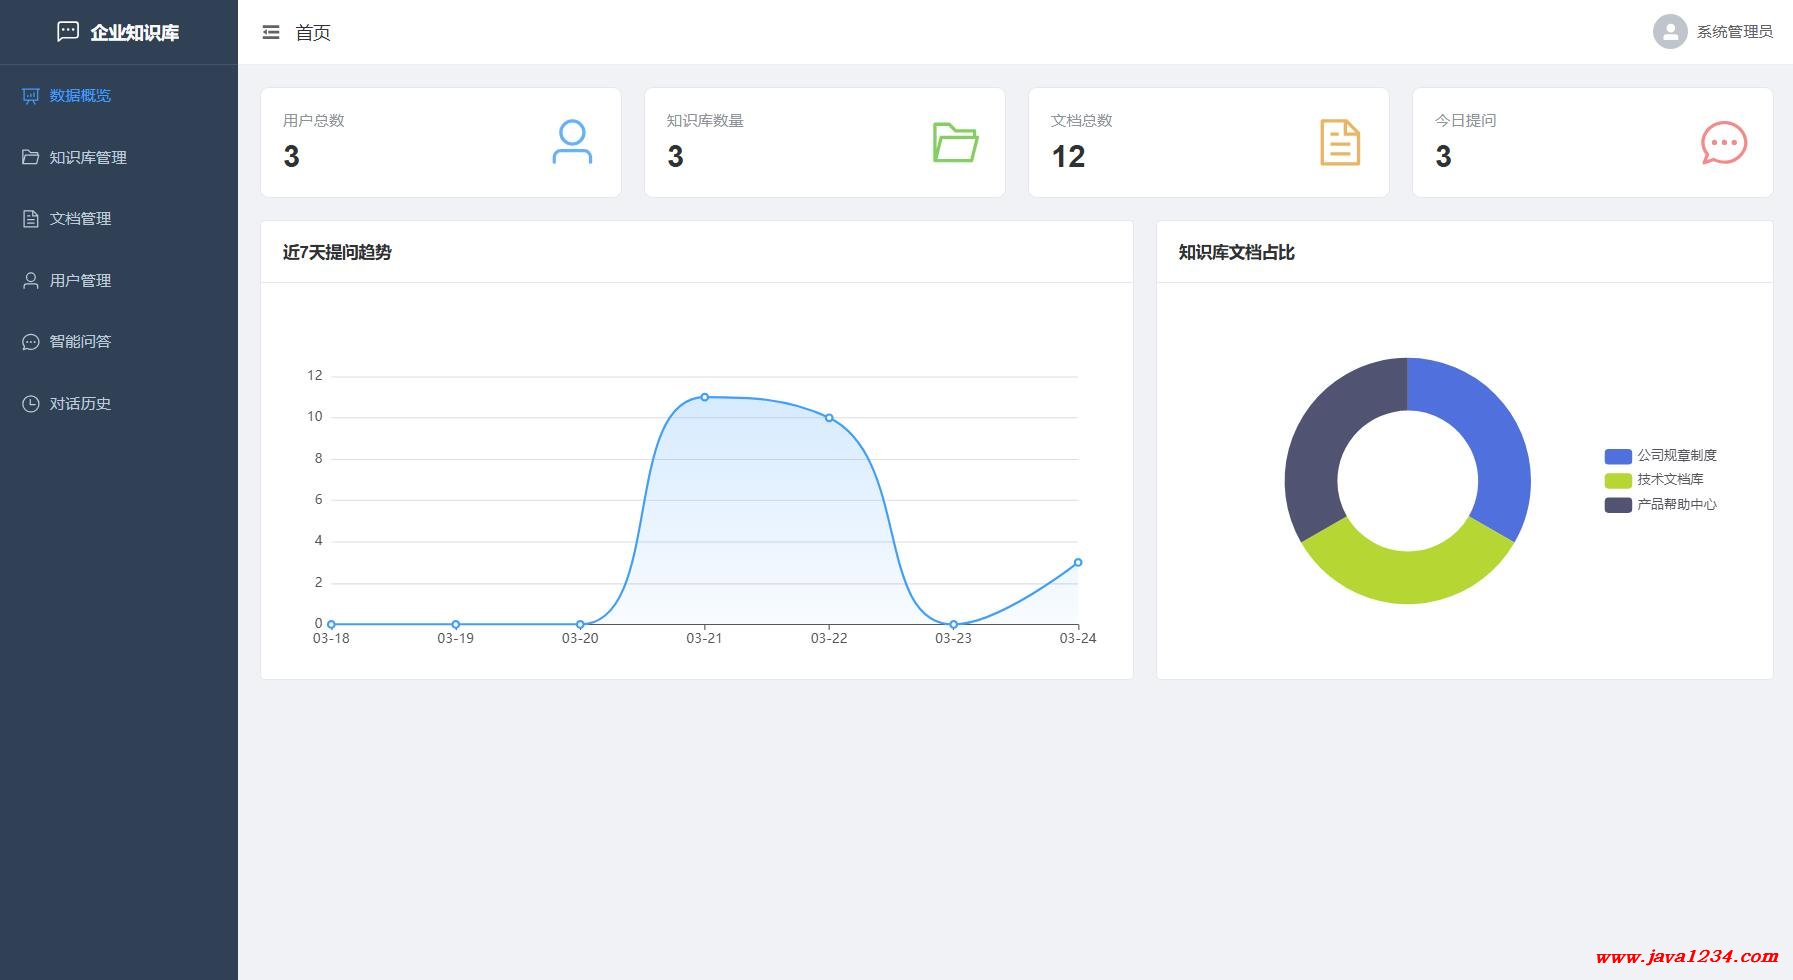
Task: Click the orange document icon in 文档总数 card
Action: 1340,142
